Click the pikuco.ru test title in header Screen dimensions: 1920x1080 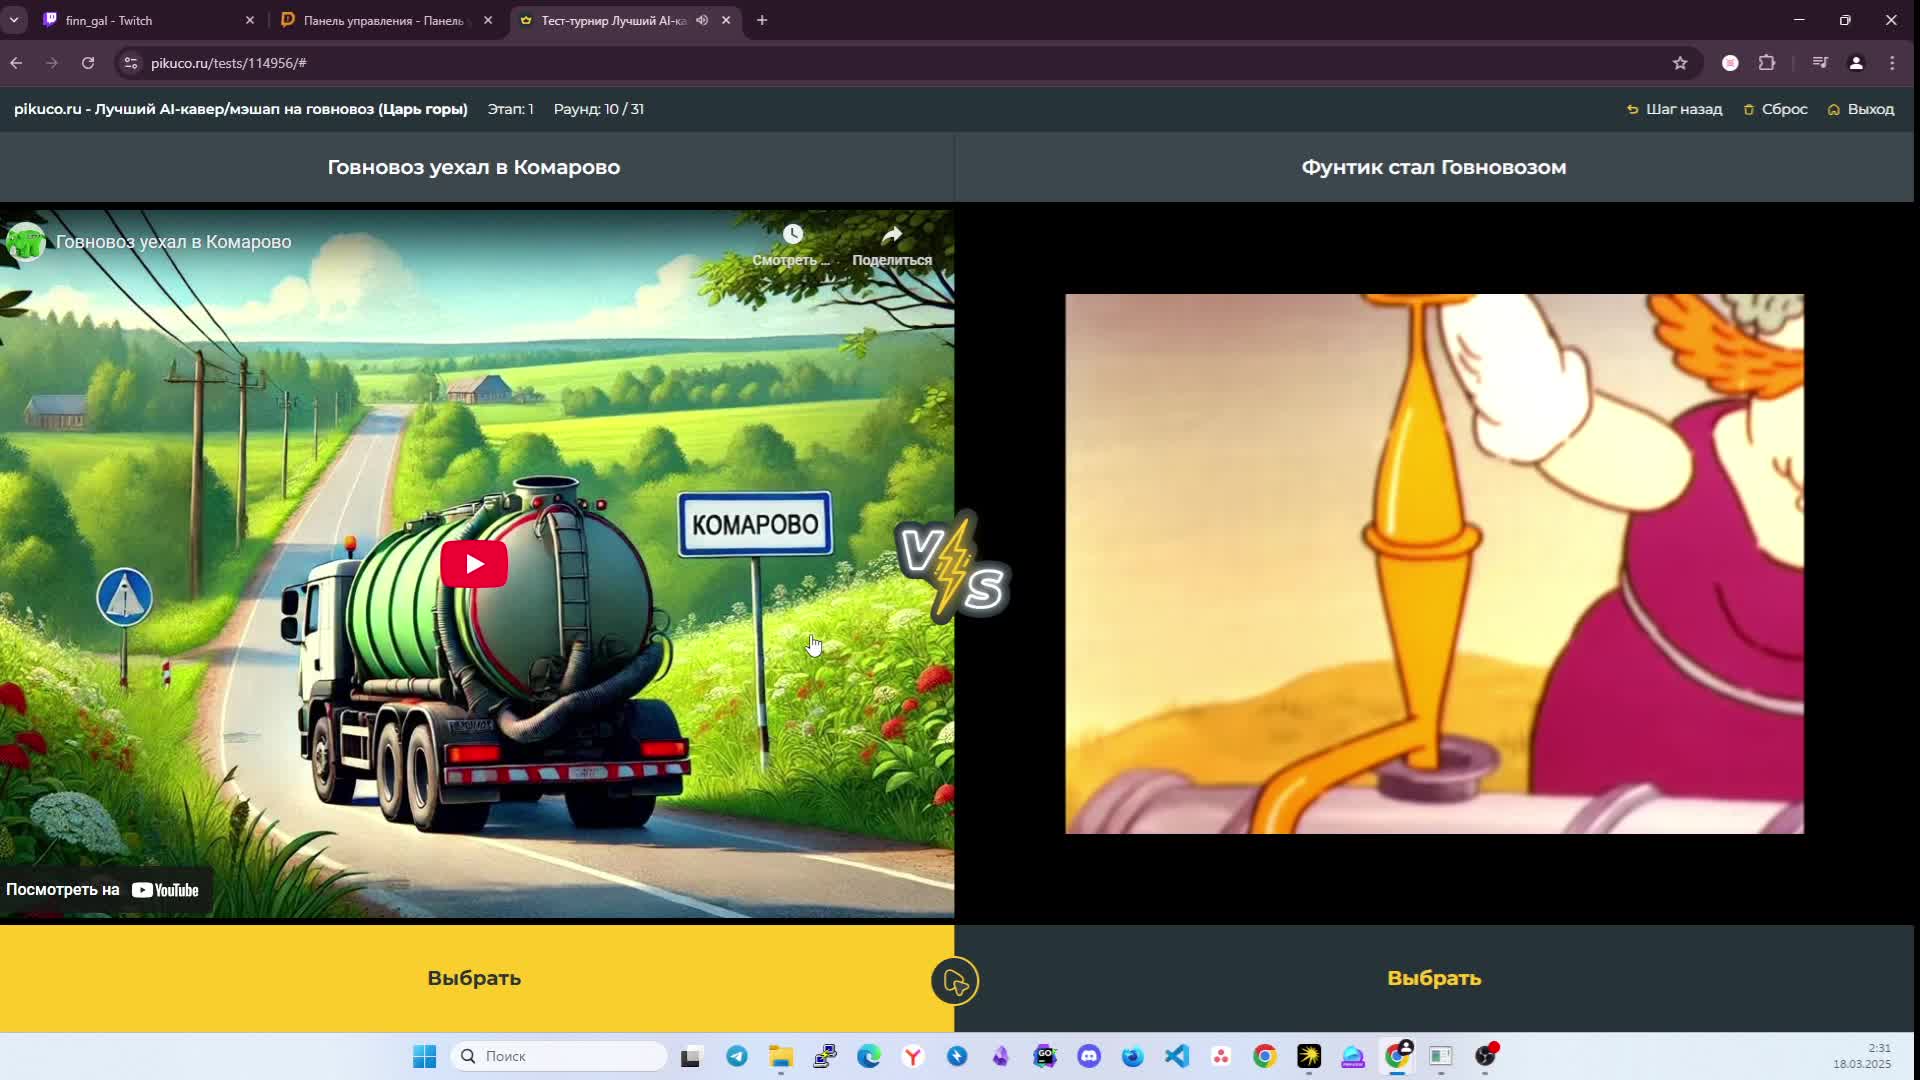pos(241,109)
